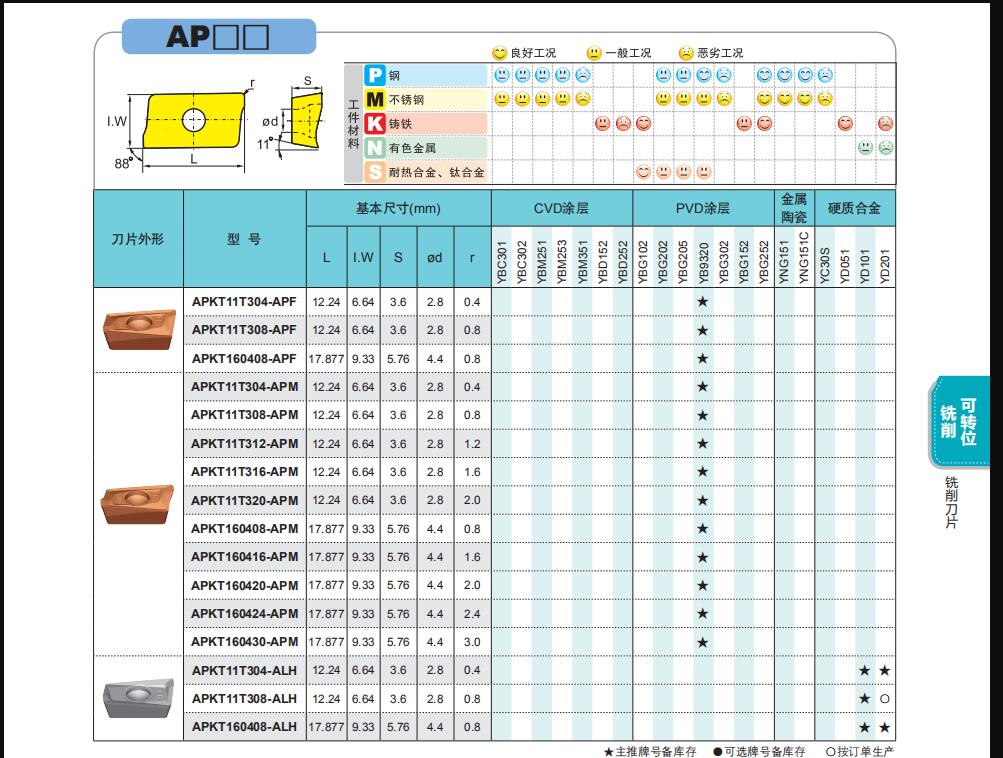Click model number APKT11T320-APM

click(244, 500)
